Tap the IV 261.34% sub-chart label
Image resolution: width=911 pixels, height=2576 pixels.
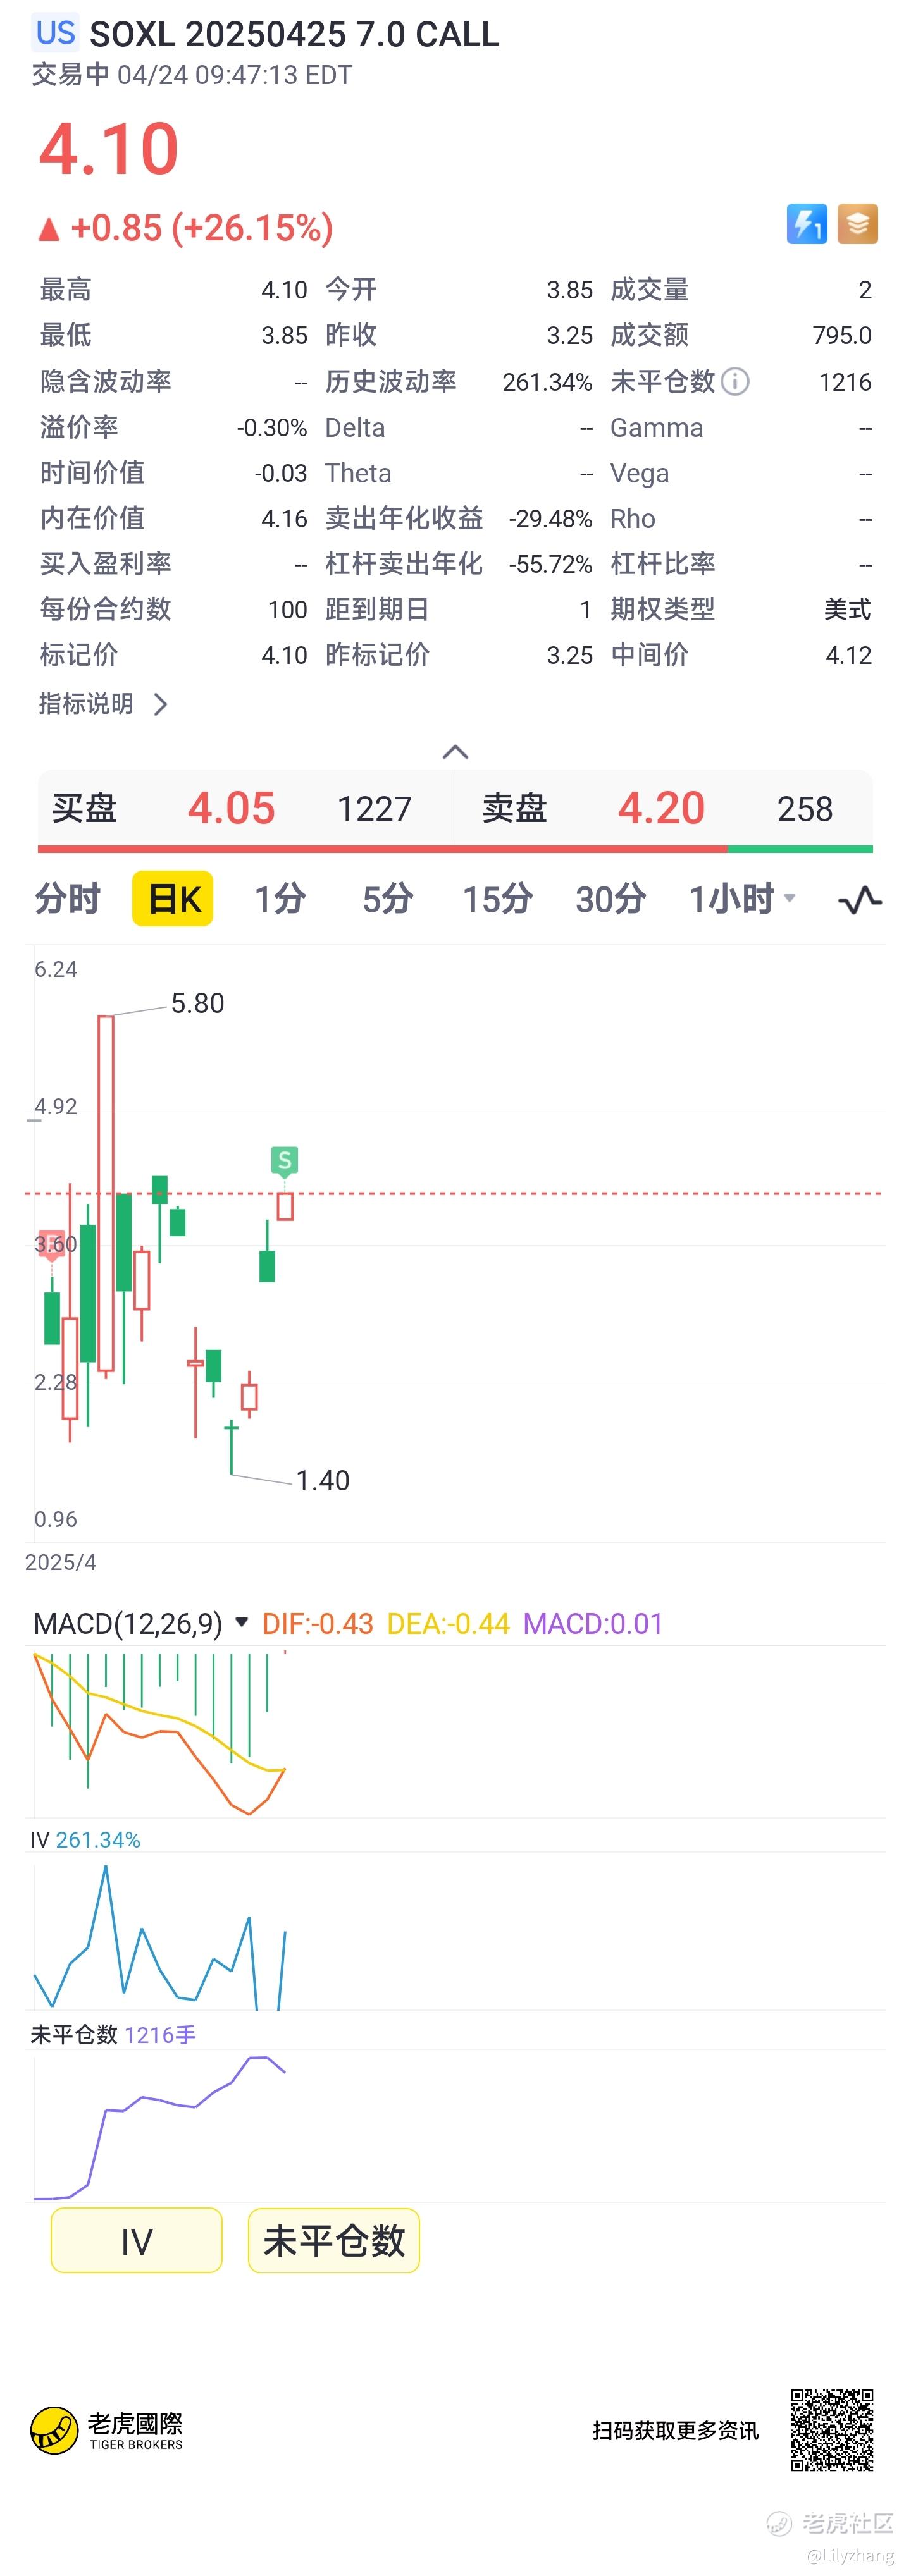pos(85,1840)
